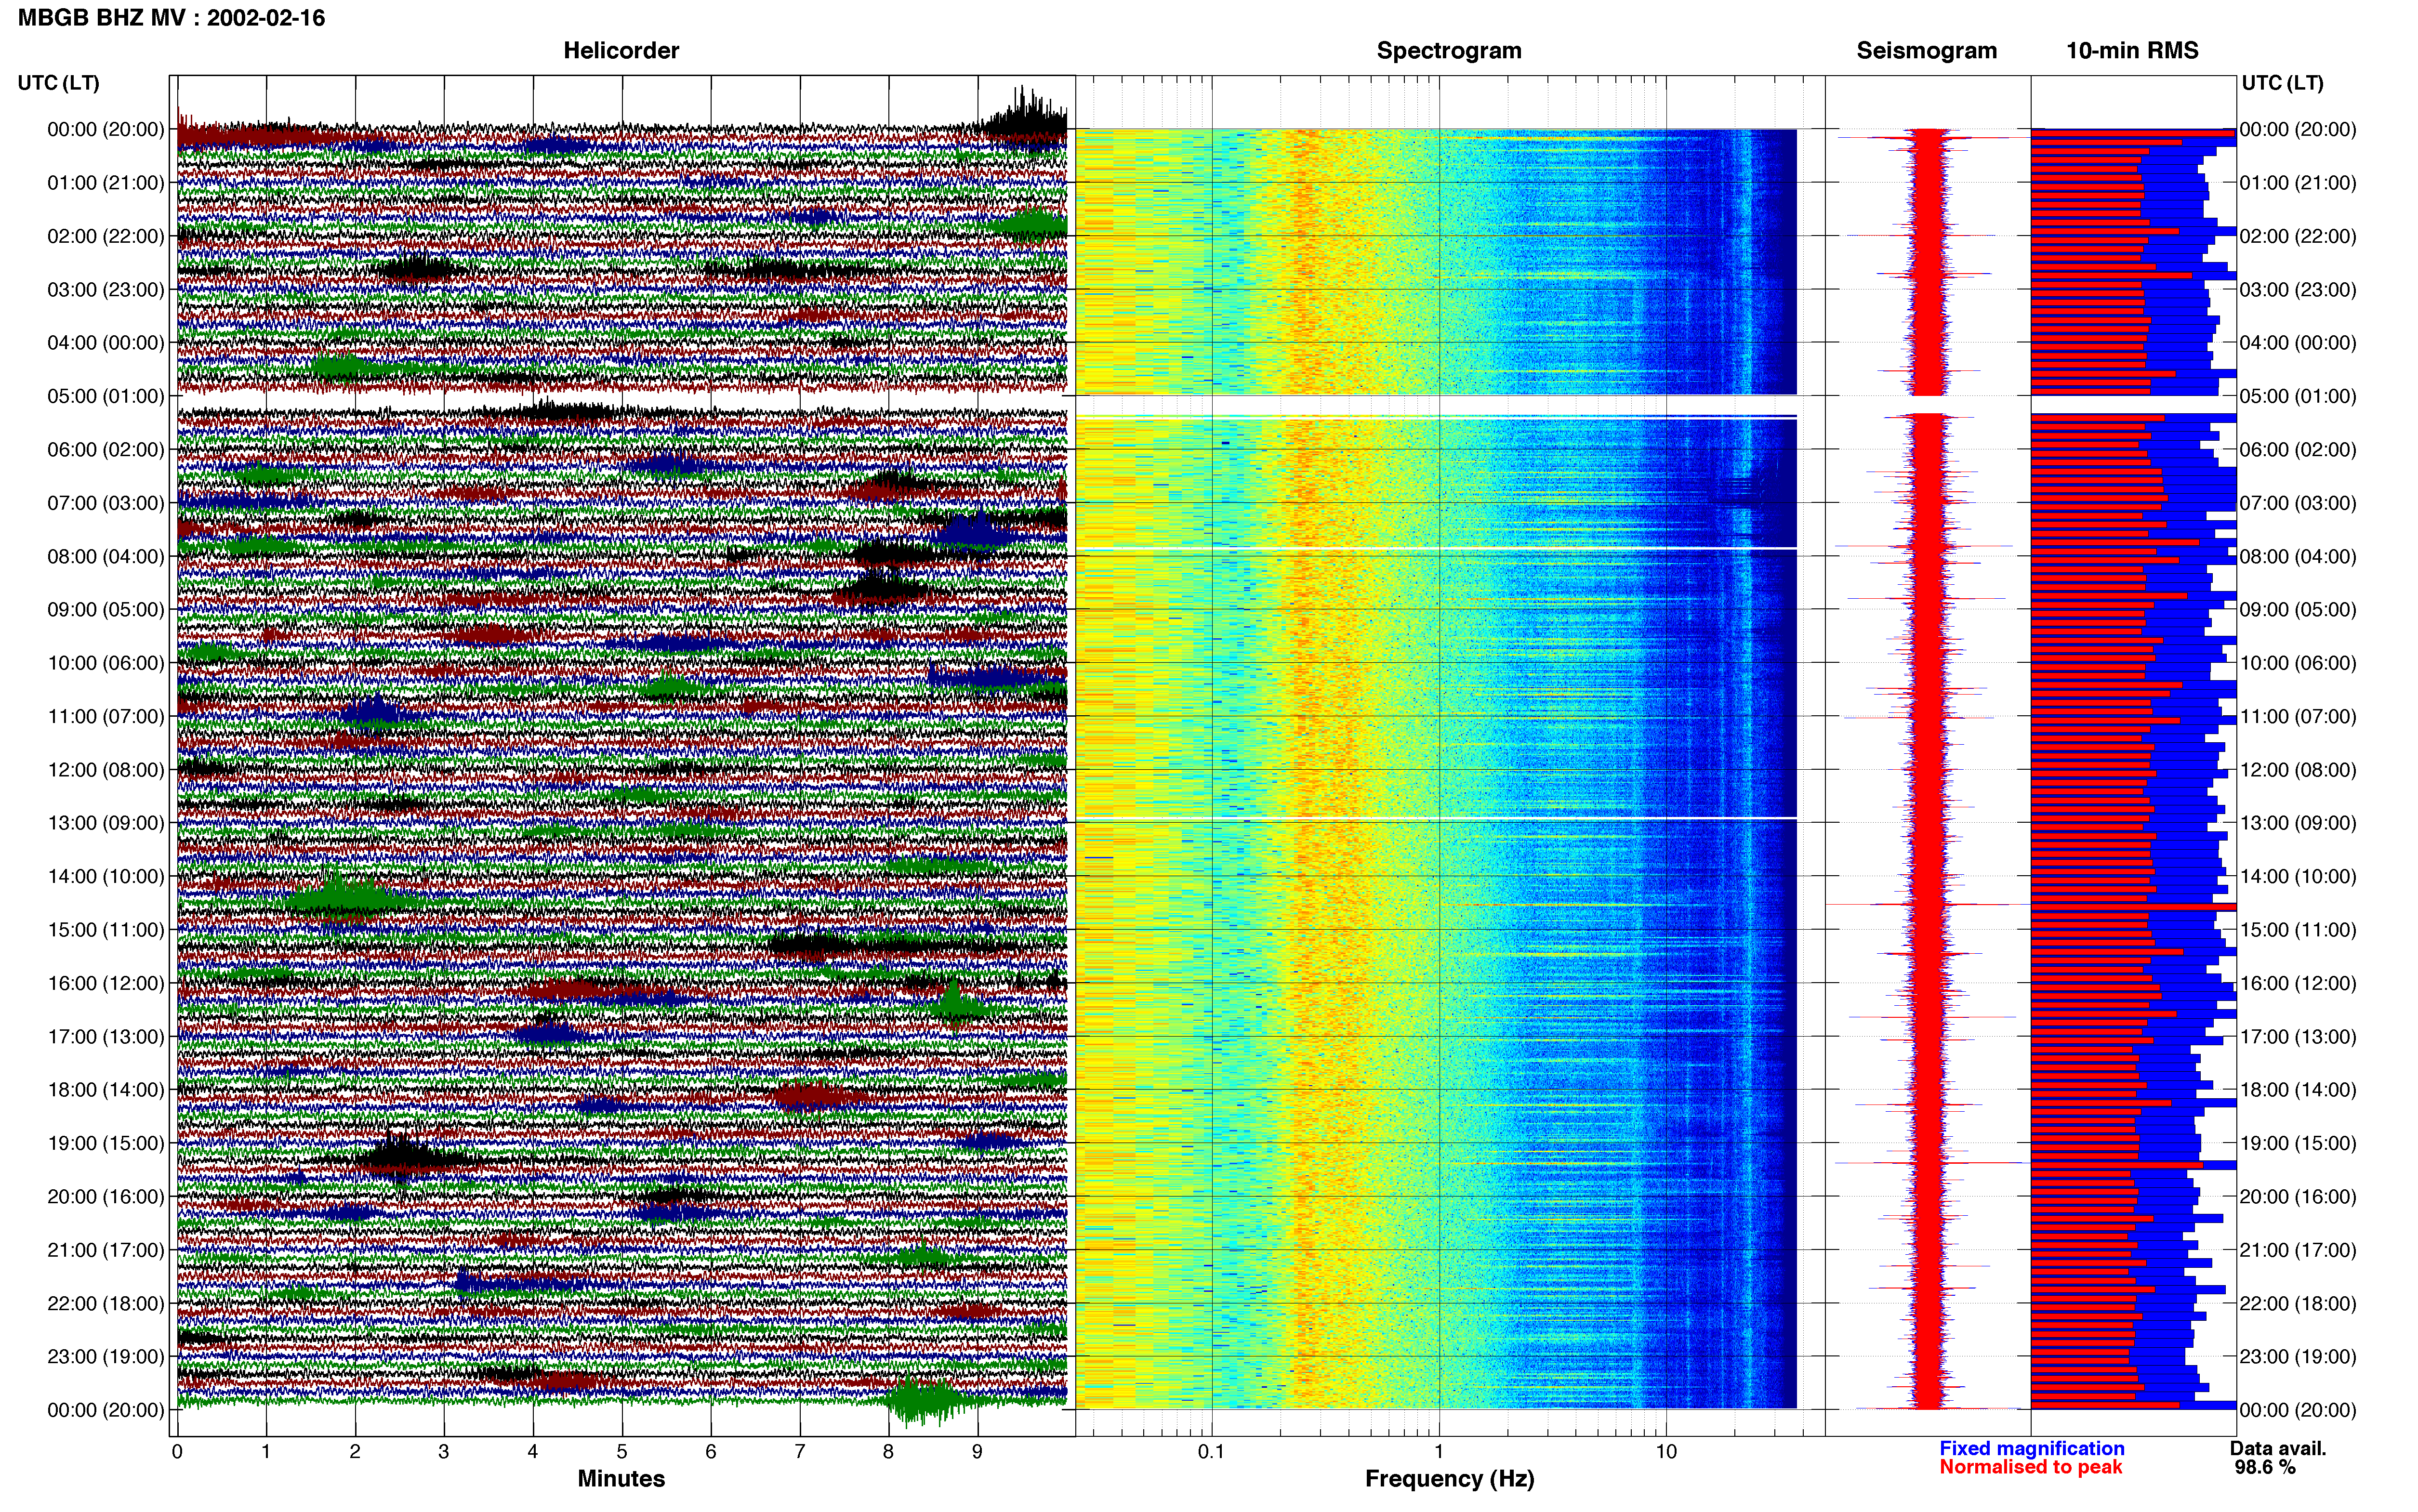Screen dimensions: 2418x1512
Task: Click the 1 Hz frequency tick label
Action: (1439, 1451)
